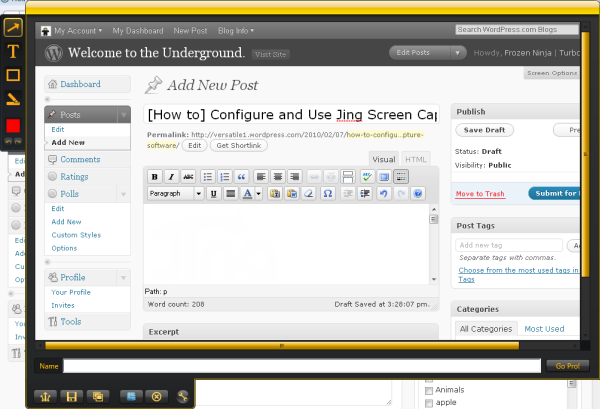Toggle Underline formatting
This screenshot has height=409, width=600.
click(x=214, y=194)
